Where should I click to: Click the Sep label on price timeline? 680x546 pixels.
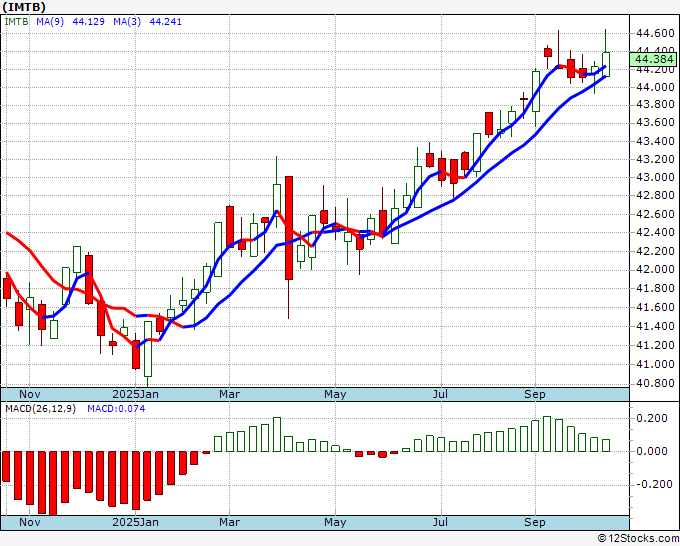coord(534,394)
